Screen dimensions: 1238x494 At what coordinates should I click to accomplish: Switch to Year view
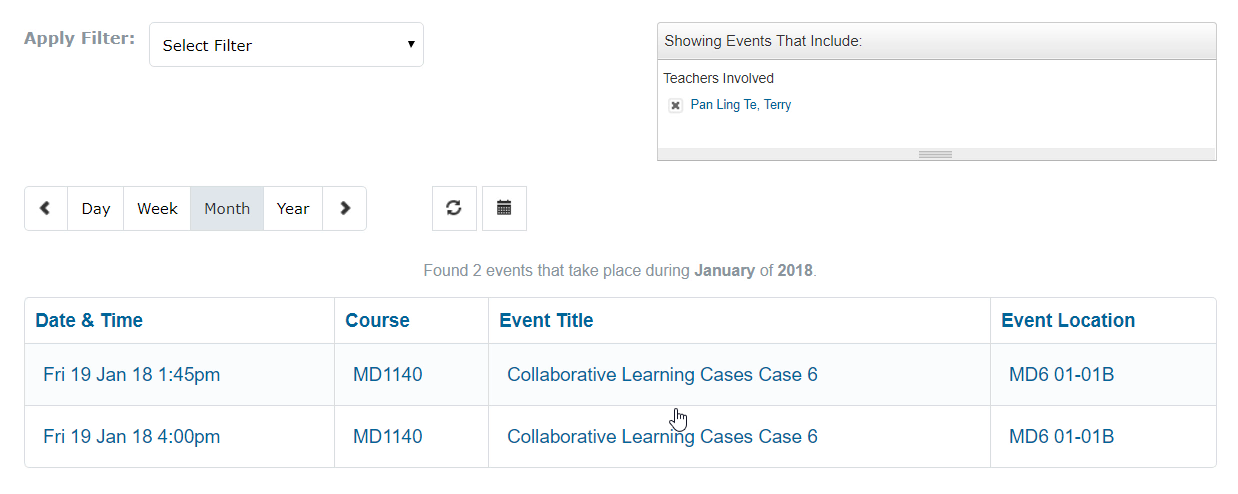pyautogui.click(x=293, y=208)
